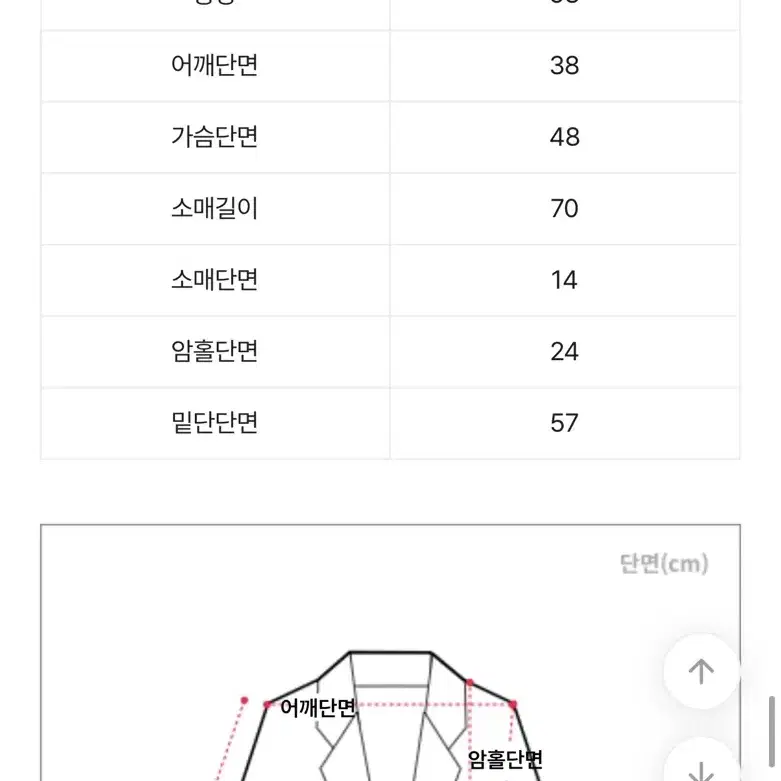Click the value 57 for hem width

(564, 423)
